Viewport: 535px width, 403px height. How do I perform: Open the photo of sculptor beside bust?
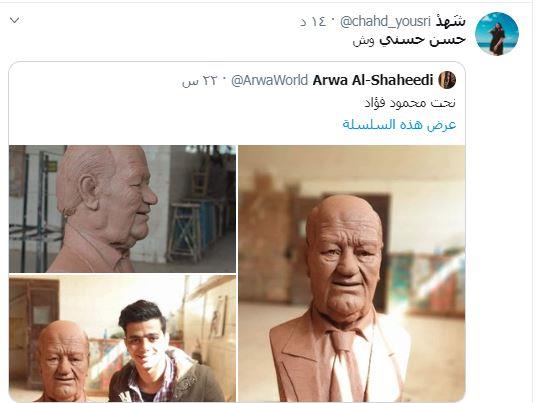(122, 338)
